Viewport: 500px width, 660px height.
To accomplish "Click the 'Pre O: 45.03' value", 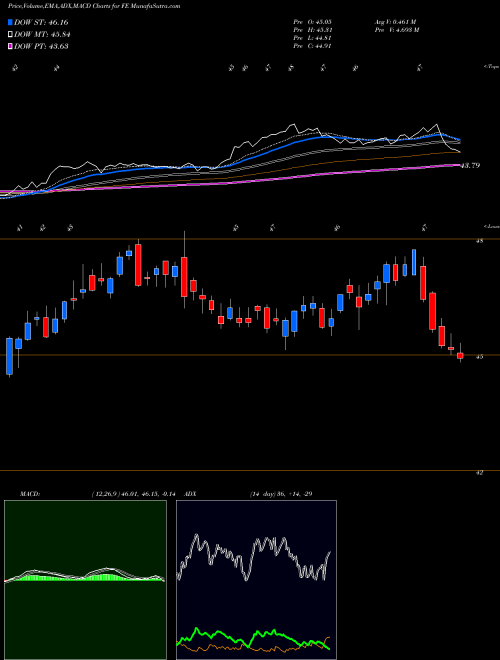I will tap(313, 21).
